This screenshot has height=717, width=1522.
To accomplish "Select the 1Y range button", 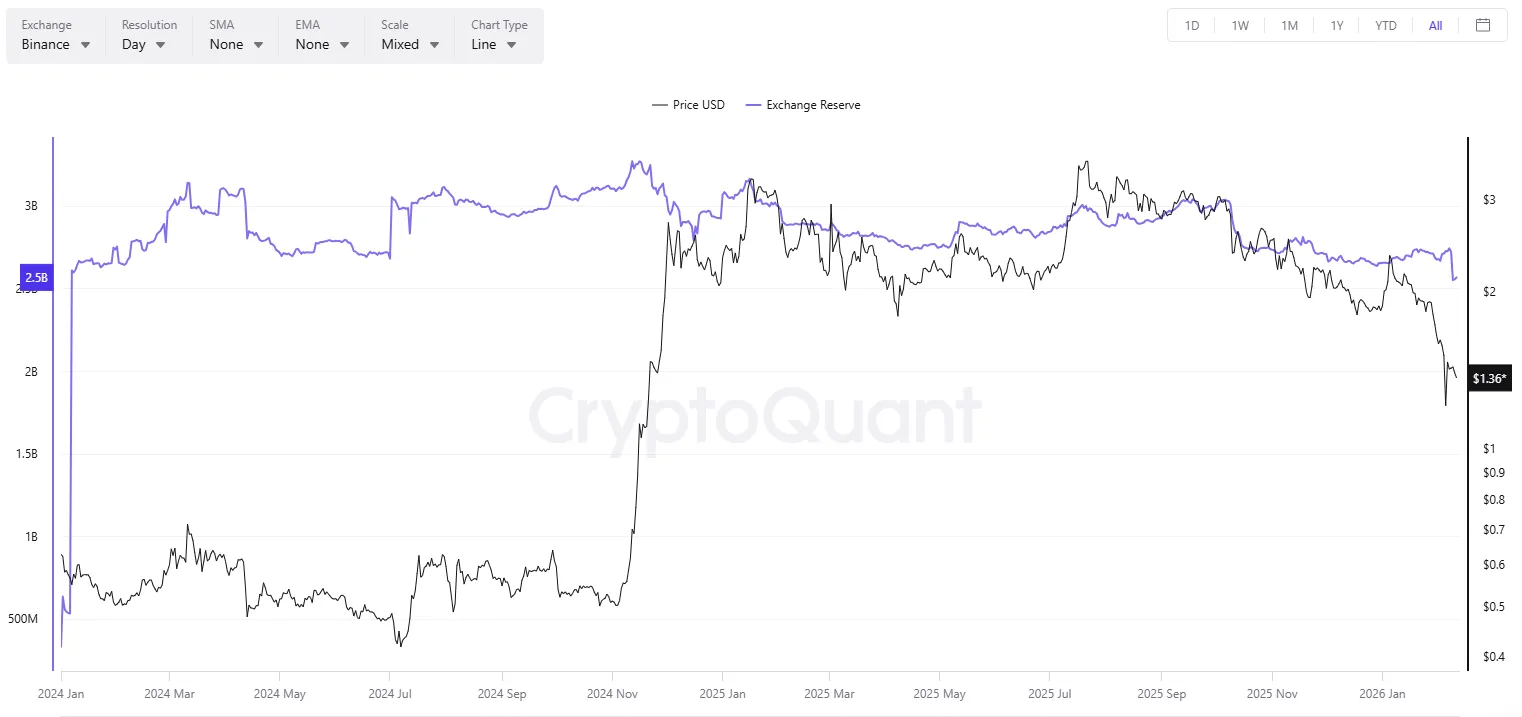I will (x=1337, y=25).
